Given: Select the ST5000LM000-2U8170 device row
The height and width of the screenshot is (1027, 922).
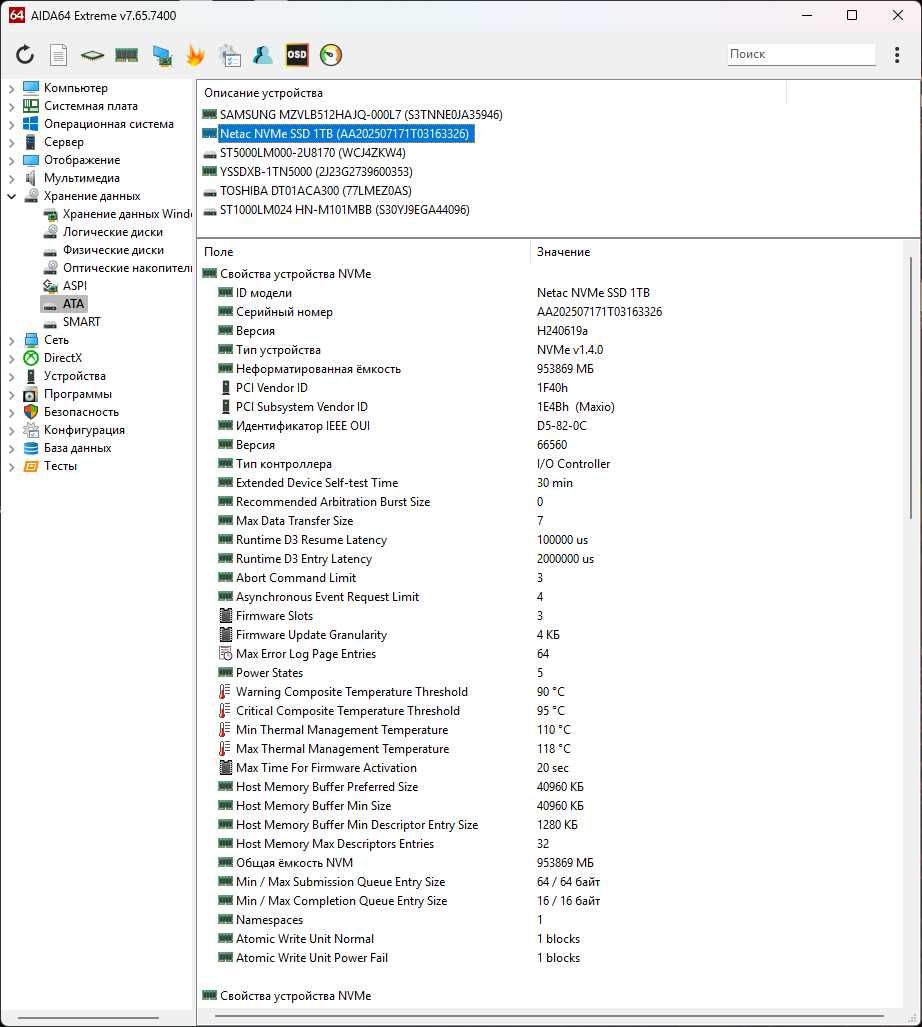Looking at the screenshot, I should click(x=304, y=153).
